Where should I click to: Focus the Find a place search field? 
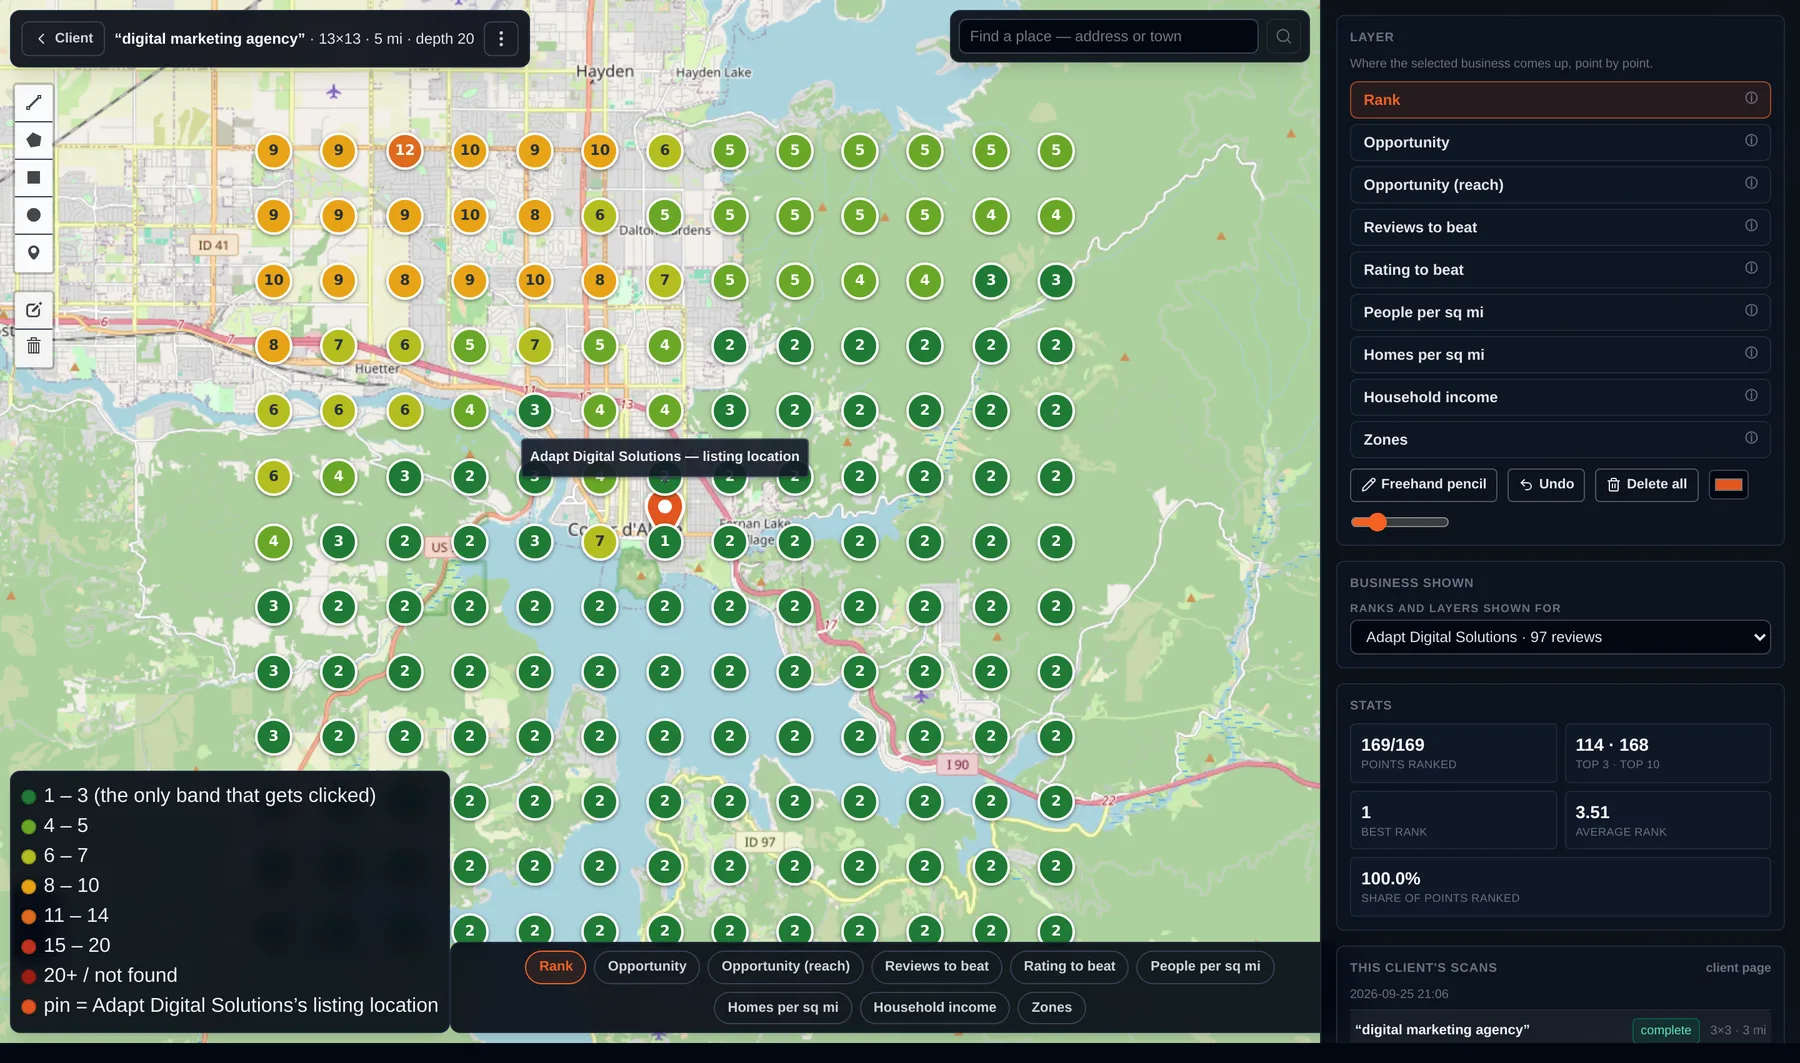(x=1108, y=36)
